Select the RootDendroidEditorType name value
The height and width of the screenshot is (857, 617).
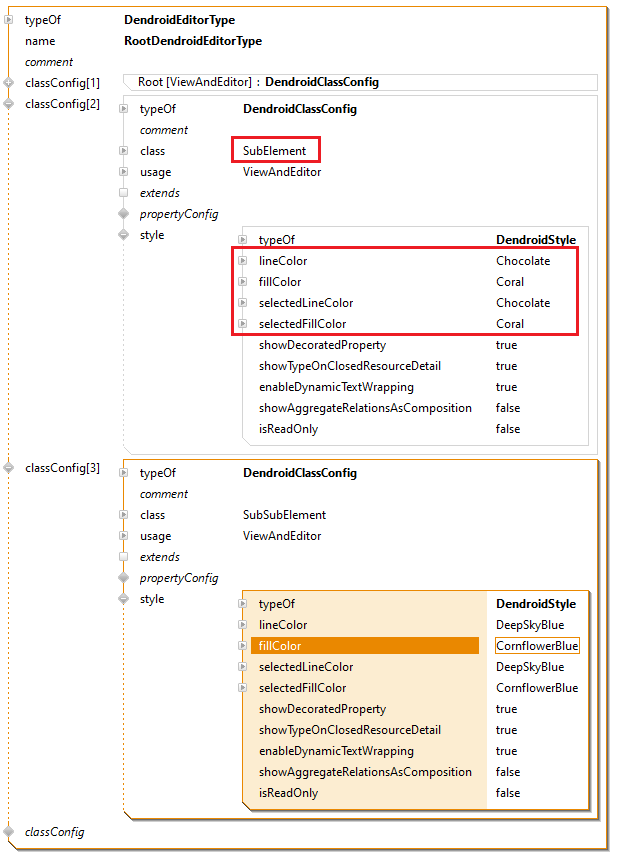coord(193,41)
